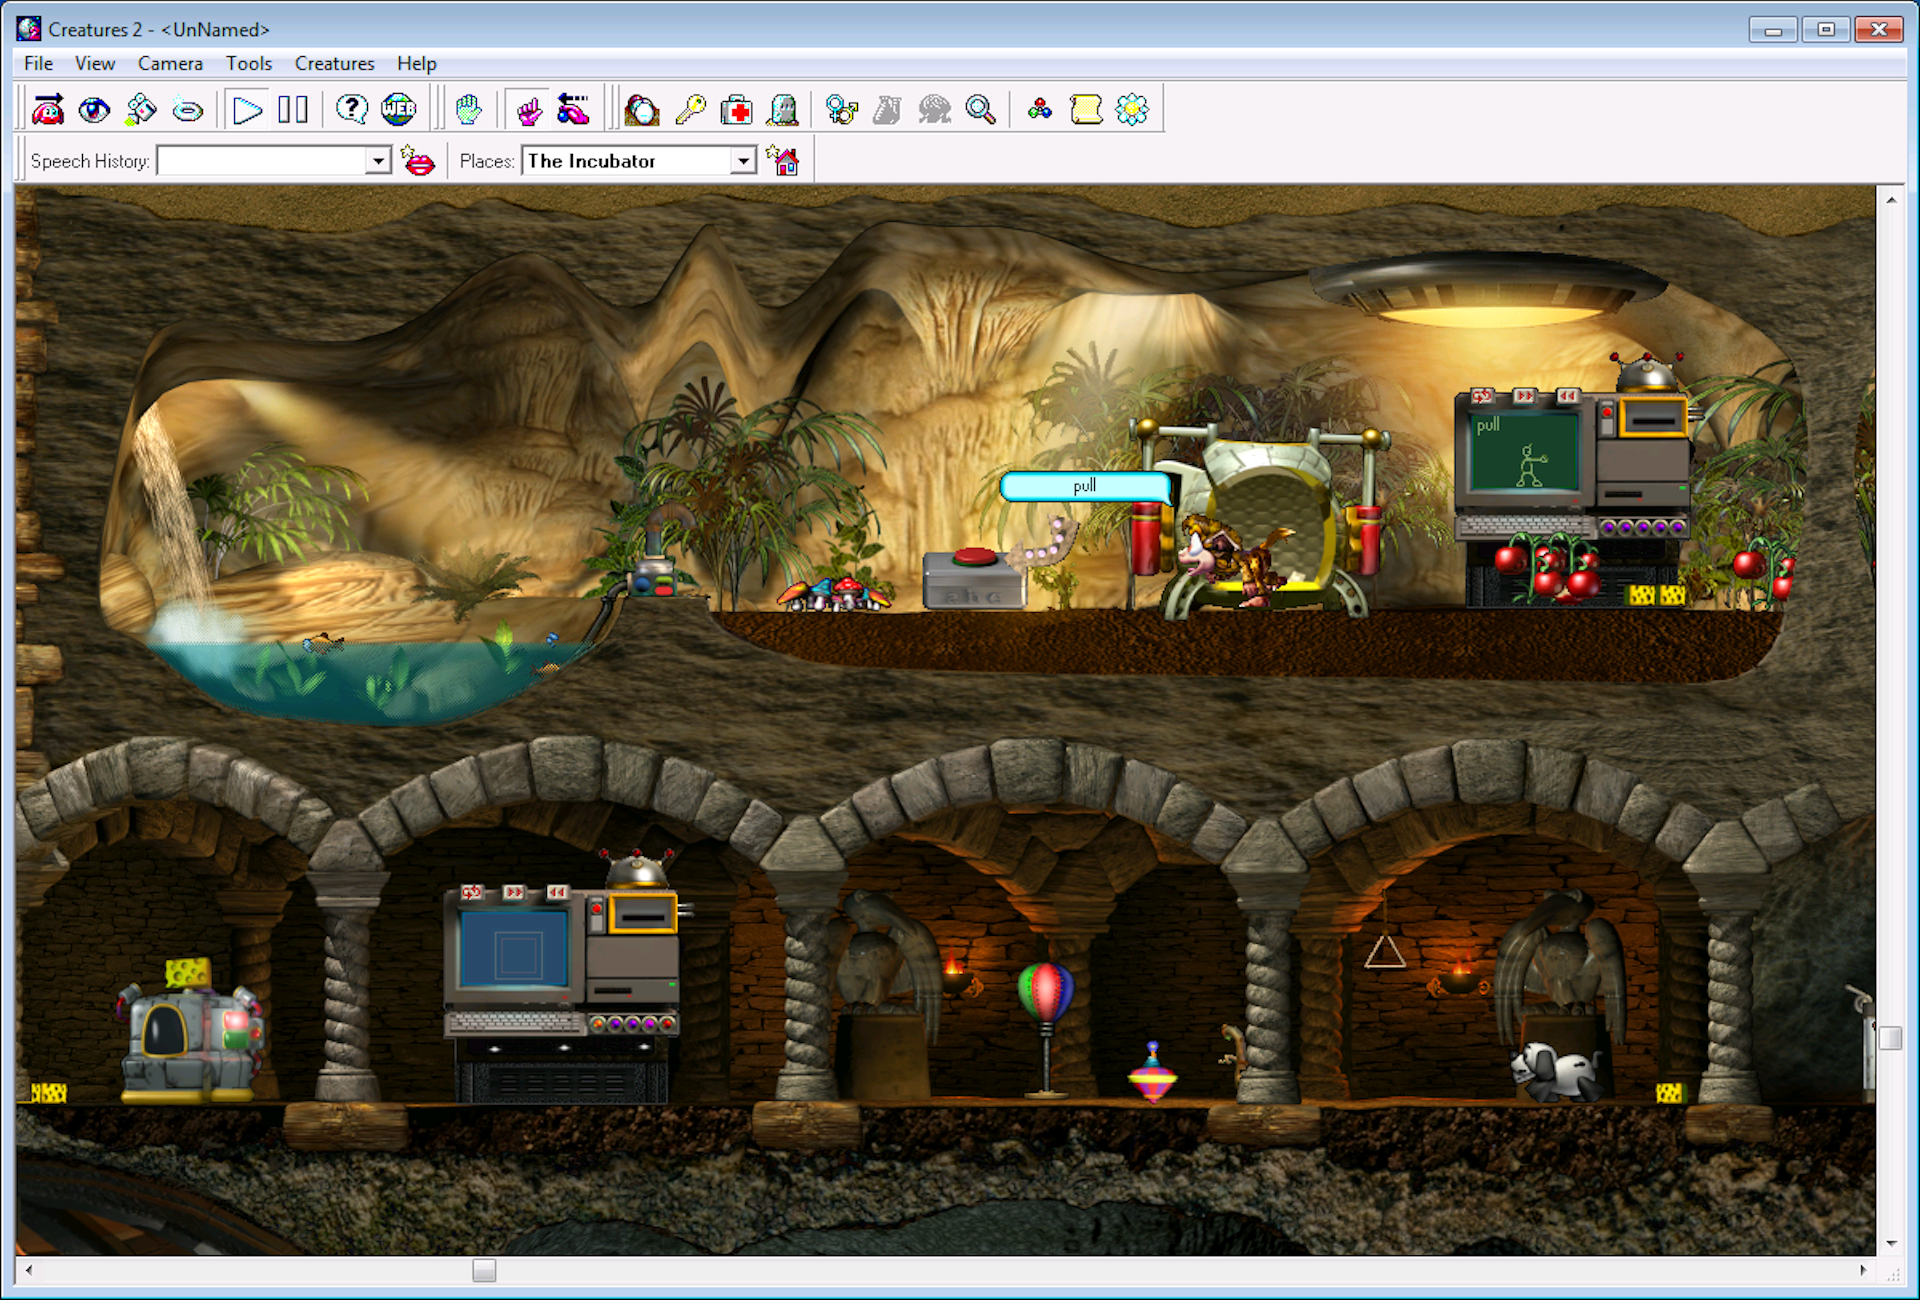Click the red button on learning machine
The image size is (1920, 1300).
tap(973, 557)
